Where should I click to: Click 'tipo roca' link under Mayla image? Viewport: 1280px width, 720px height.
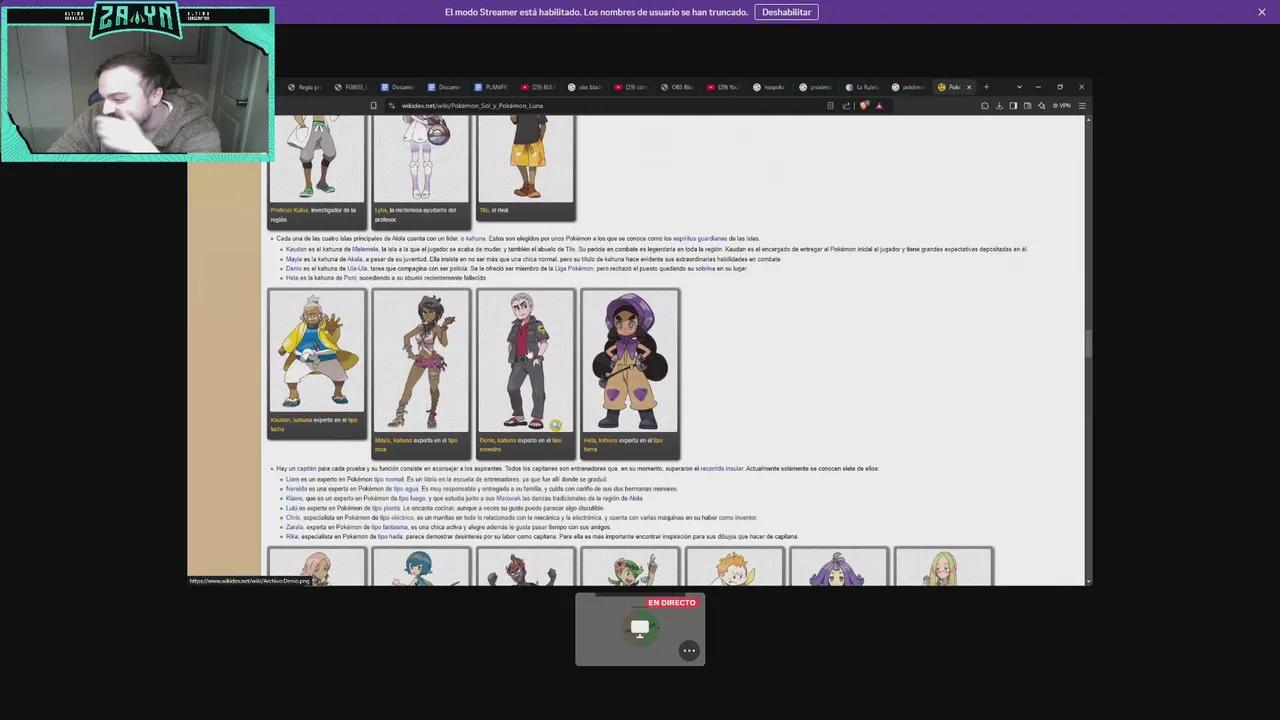(416, 444)
